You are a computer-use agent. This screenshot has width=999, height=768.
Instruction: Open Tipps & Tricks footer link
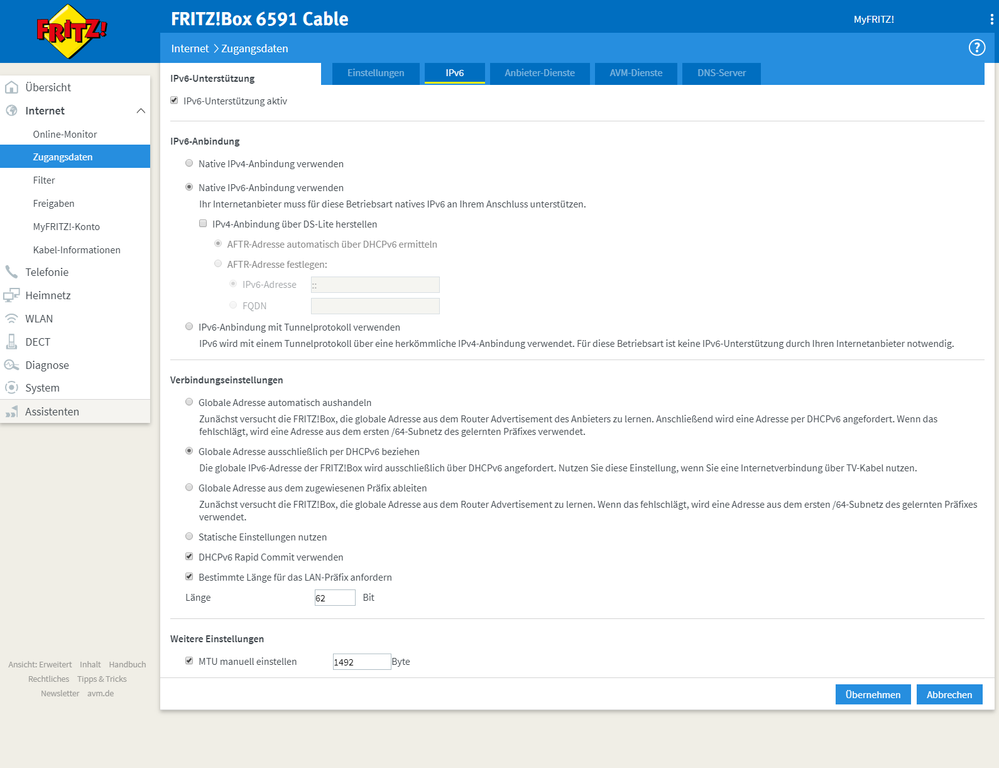(x=102, y=679)
